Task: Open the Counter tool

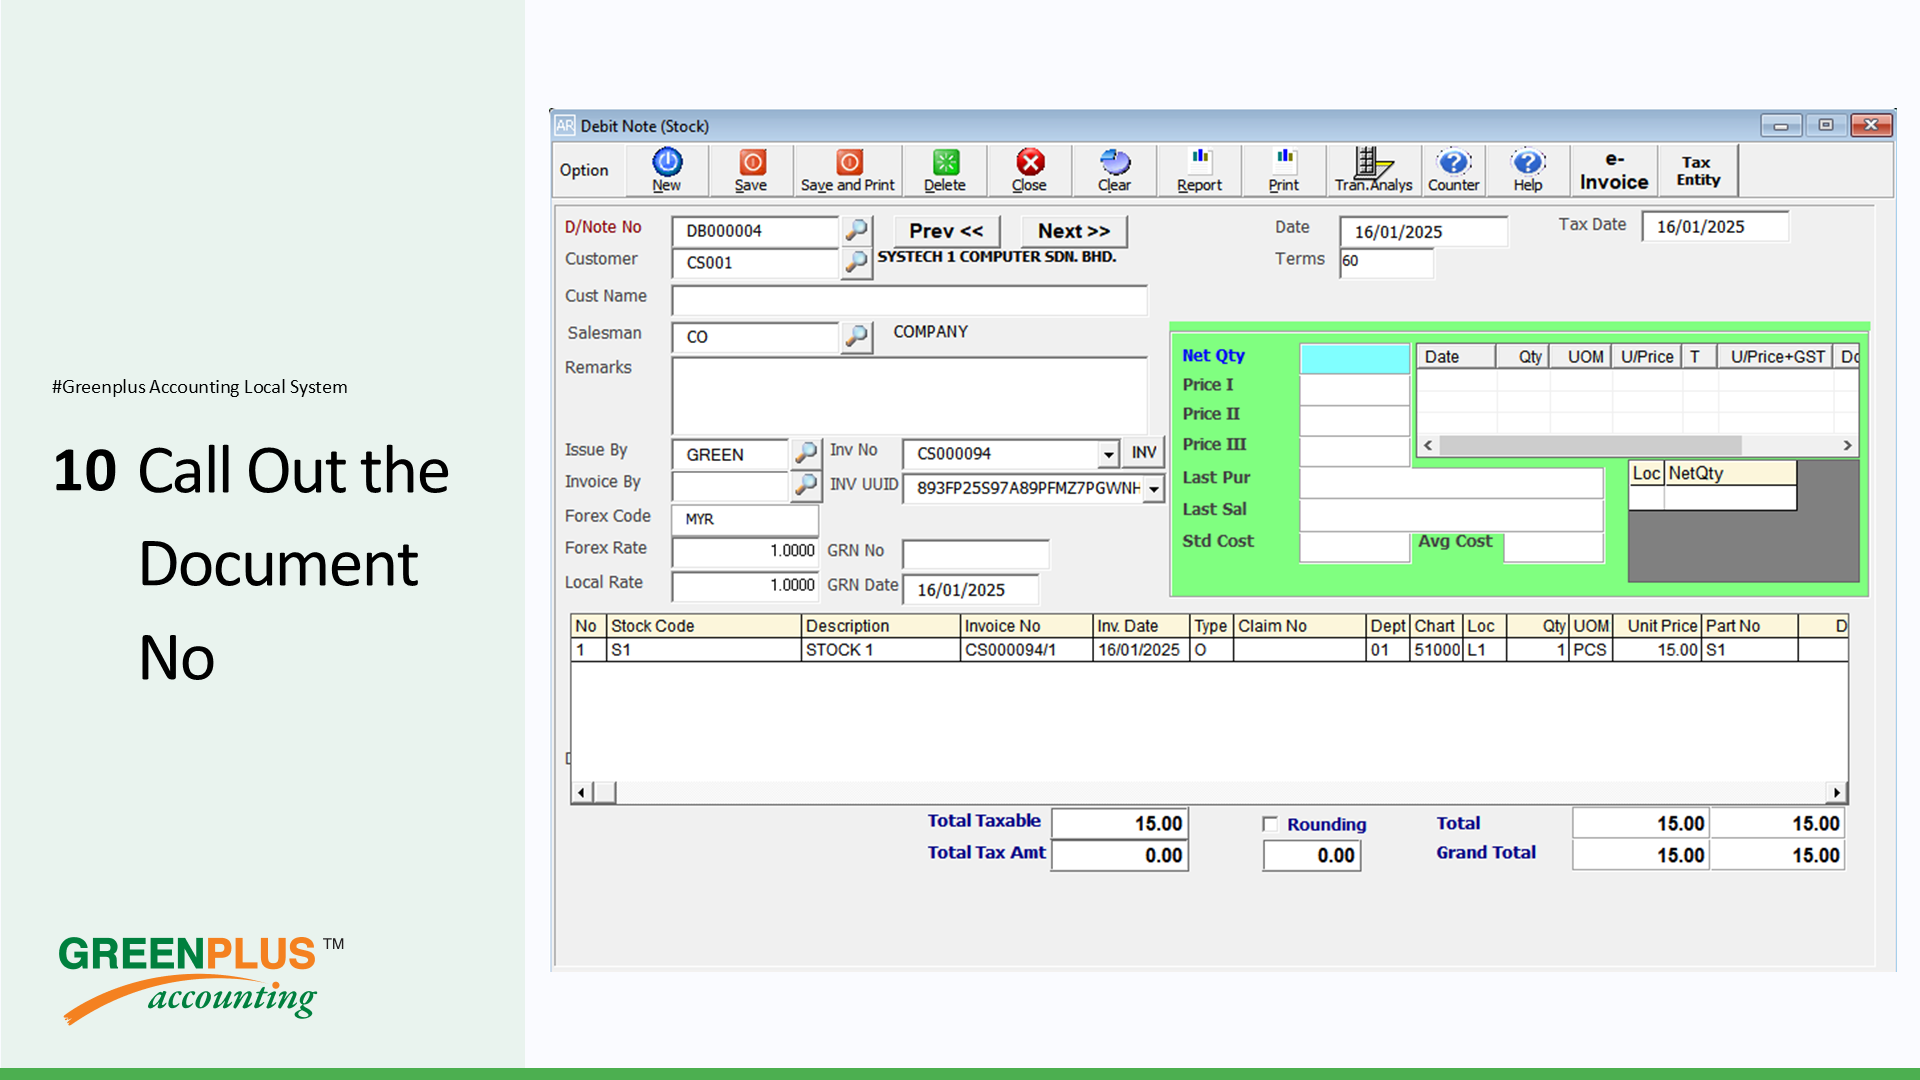Action: [1453, 170]
